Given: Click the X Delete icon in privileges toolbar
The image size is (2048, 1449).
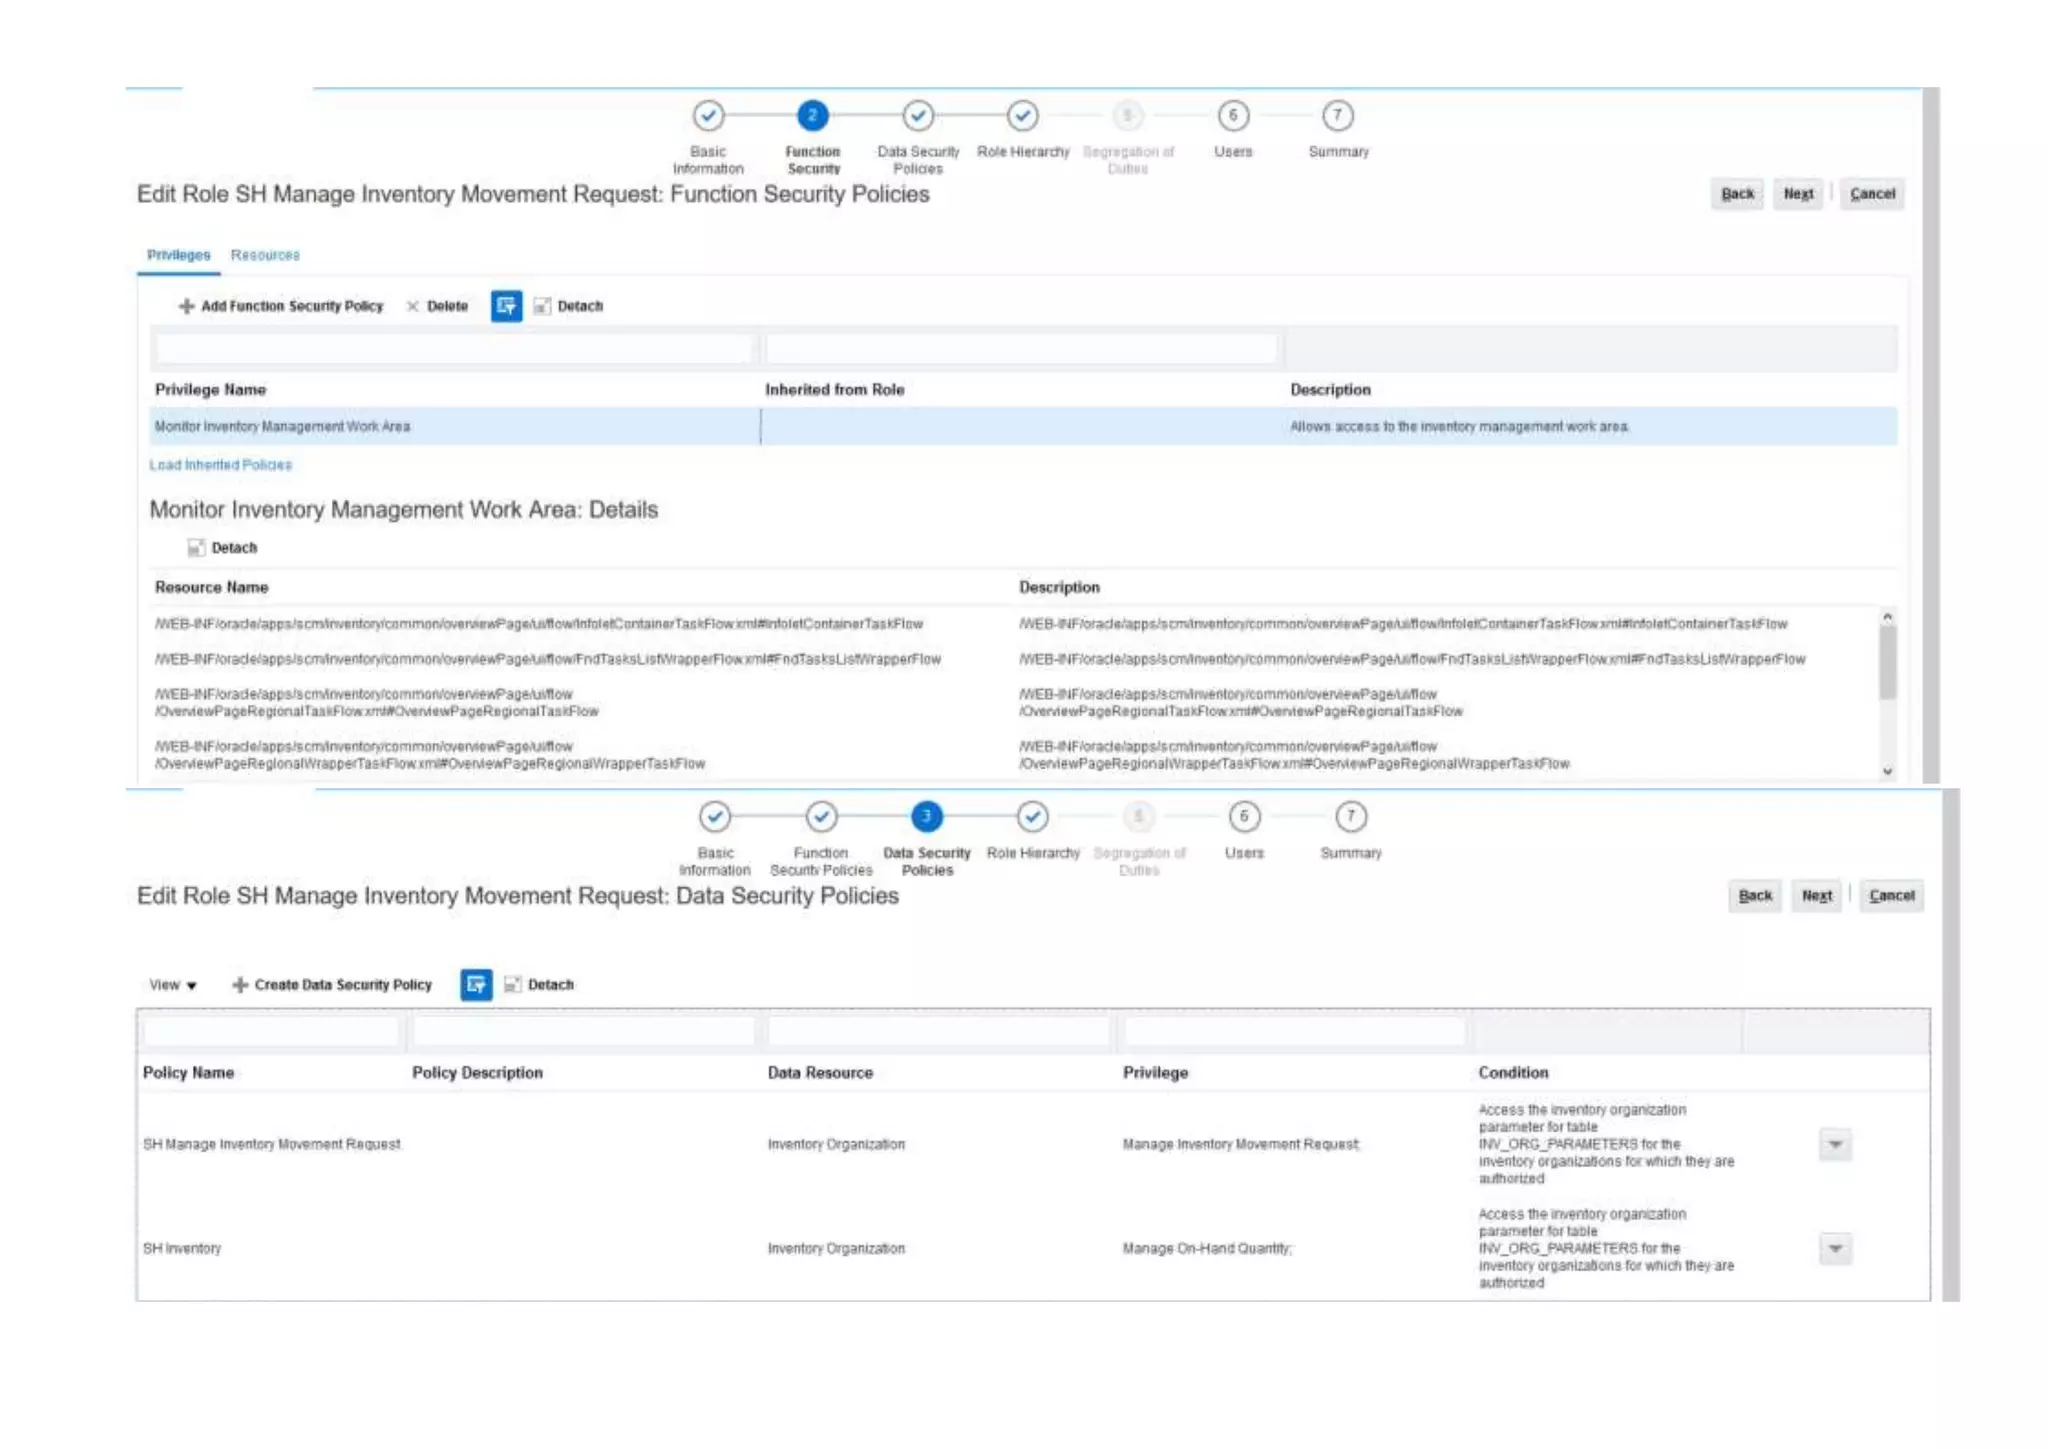Looking at the screenshot, I should point(413,306).
